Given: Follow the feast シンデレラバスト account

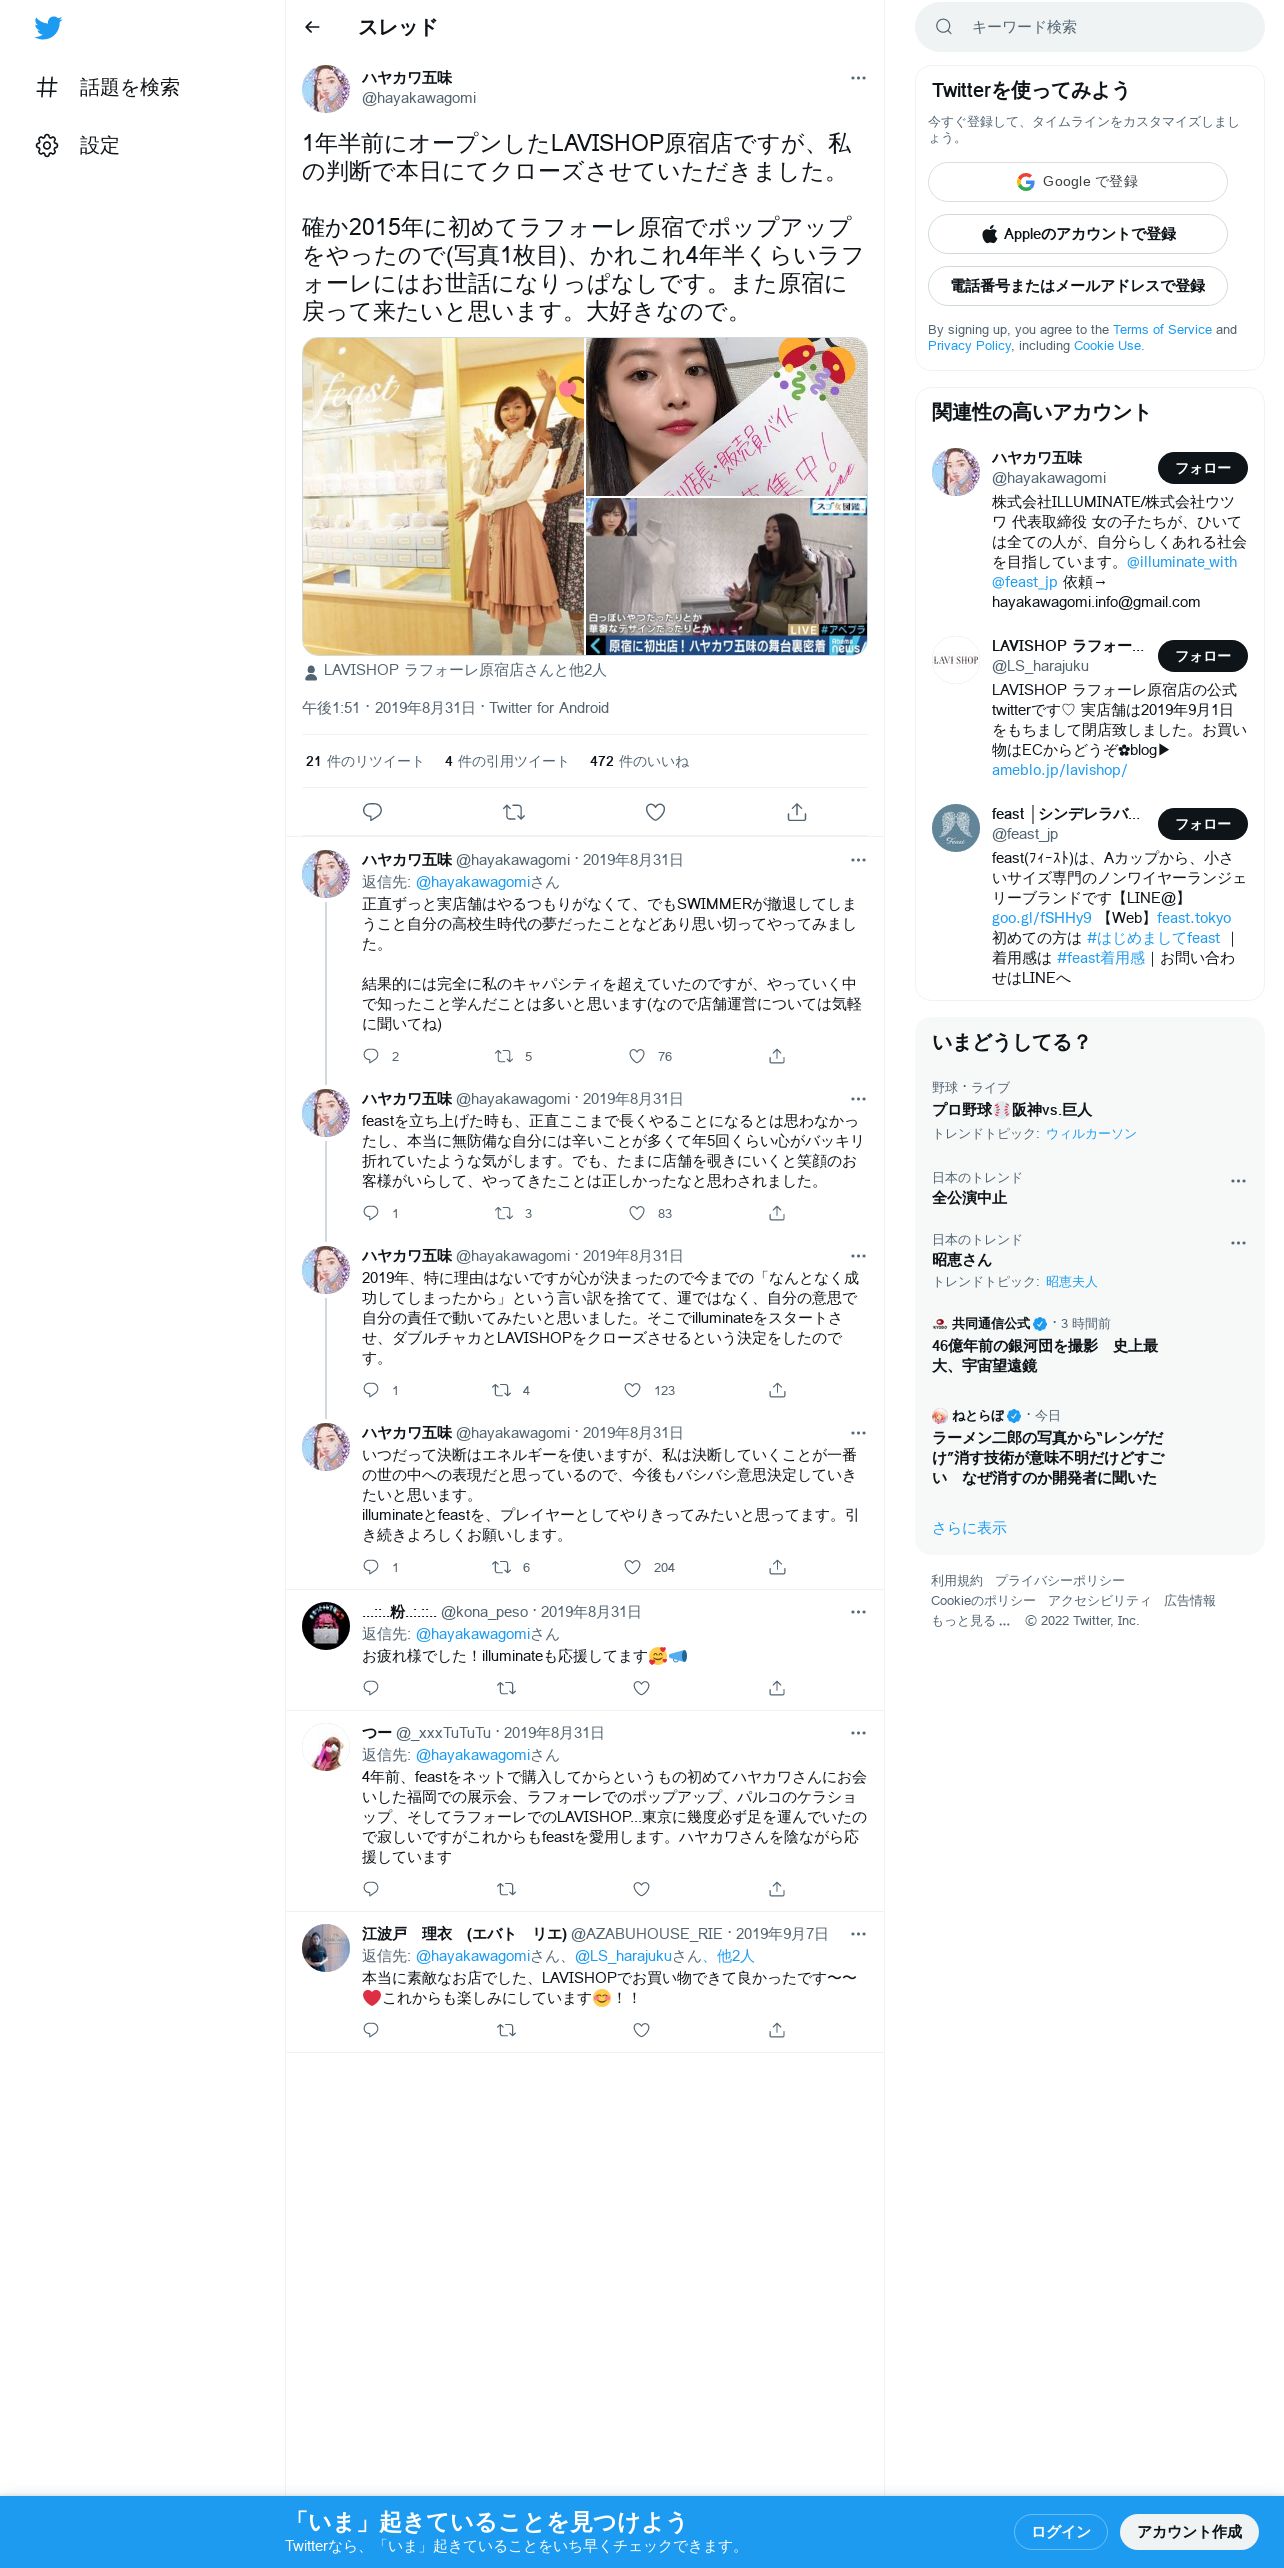Looking at the screenshot, I should 1202,824.
